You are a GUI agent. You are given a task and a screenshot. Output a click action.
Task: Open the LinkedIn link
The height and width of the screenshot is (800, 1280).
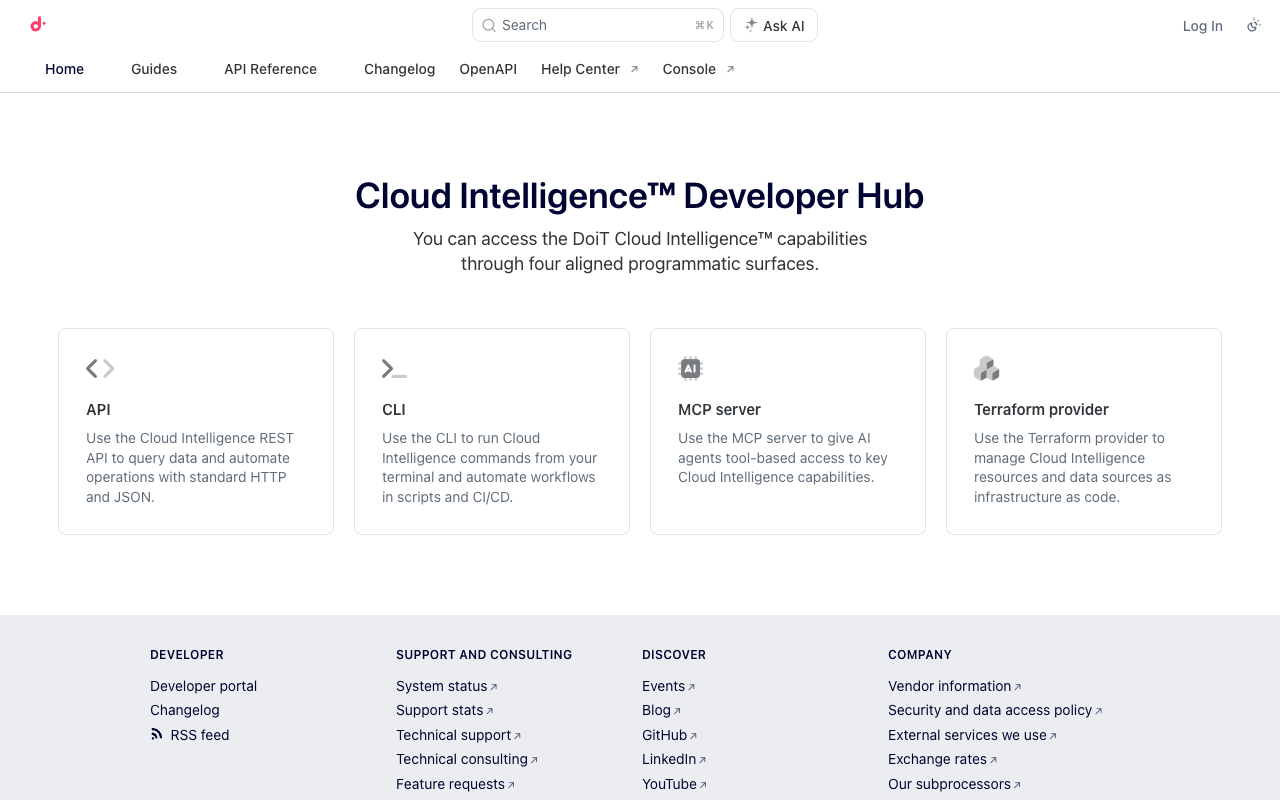coord(669,759)
